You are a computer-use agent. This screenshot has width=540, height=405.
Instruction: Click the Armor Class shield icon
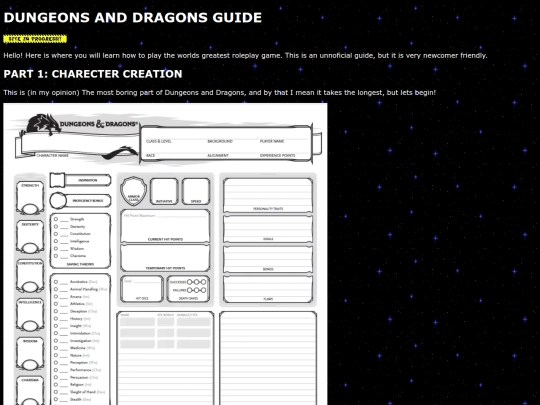tap(133, 191)
